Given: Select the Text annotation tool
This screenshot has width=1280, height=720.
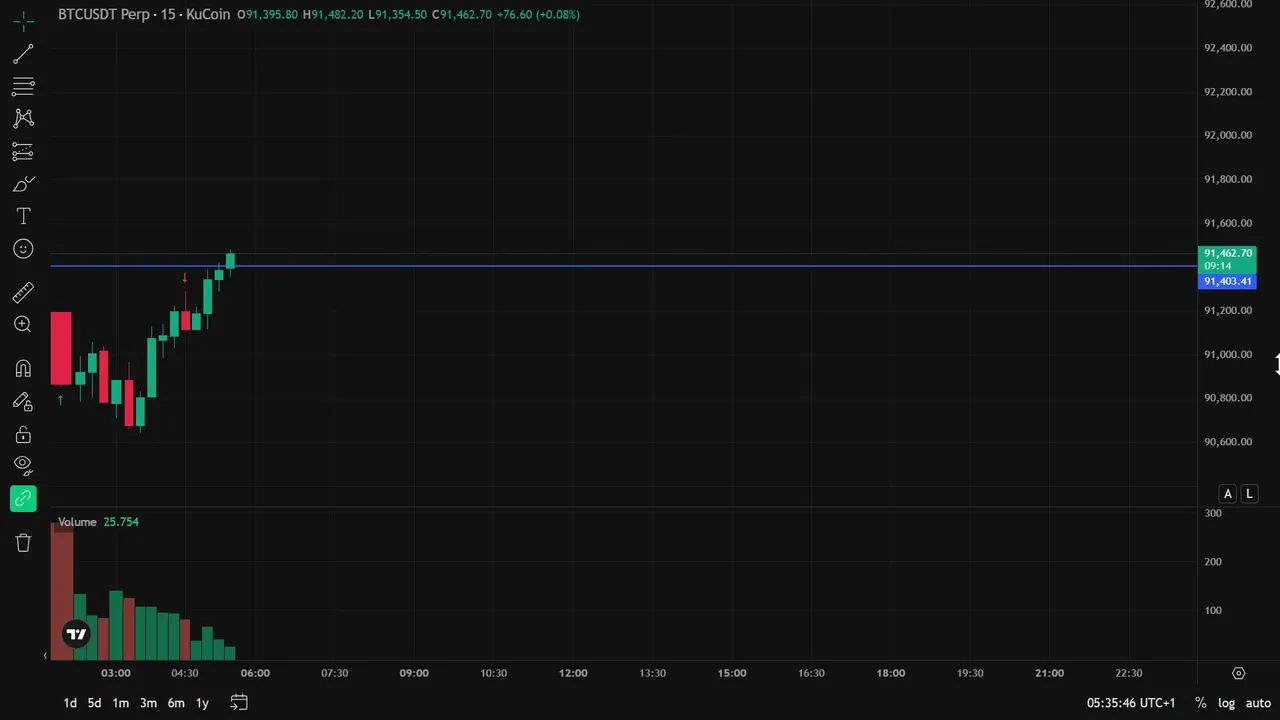Looking at the screenshot, I should 24,216.
